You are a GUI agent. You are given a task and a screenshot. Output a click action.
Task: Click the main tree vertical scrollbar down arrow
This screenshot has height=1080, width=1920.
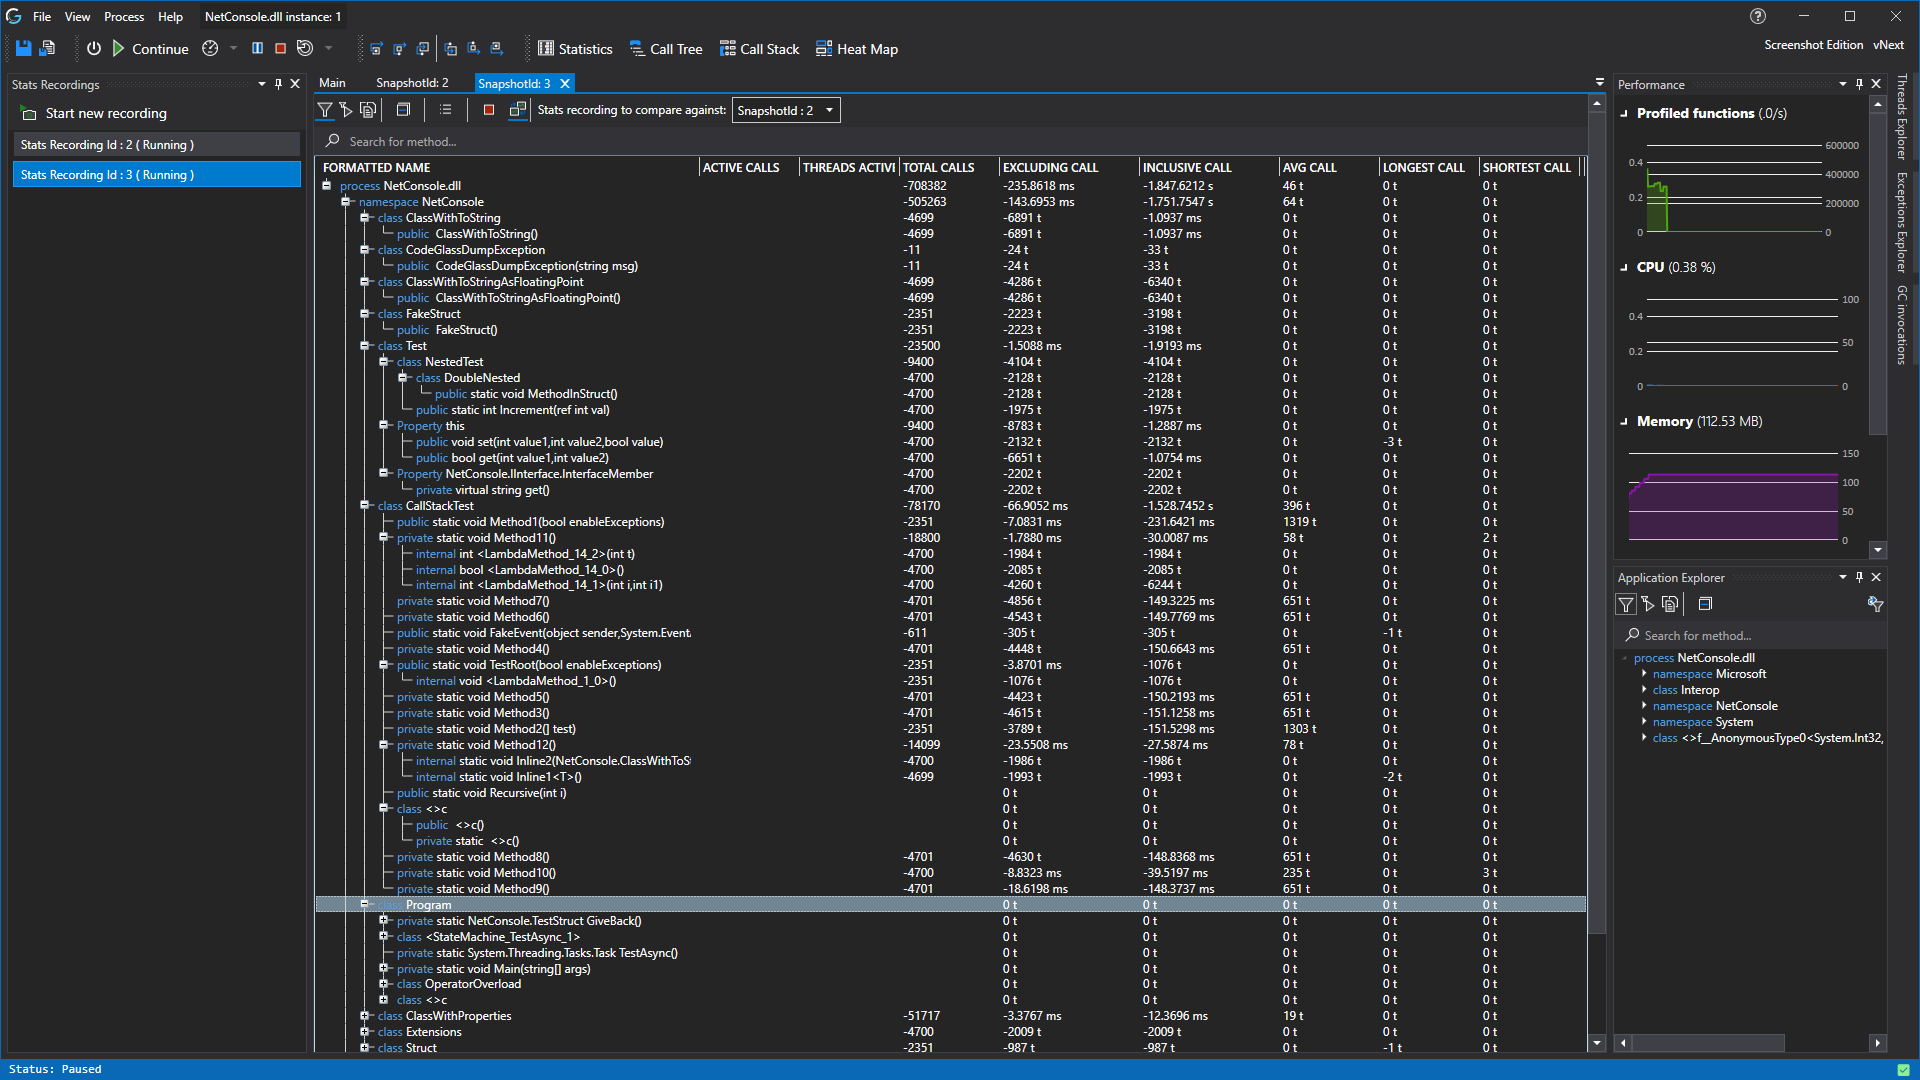[x=1597, y=1043]
